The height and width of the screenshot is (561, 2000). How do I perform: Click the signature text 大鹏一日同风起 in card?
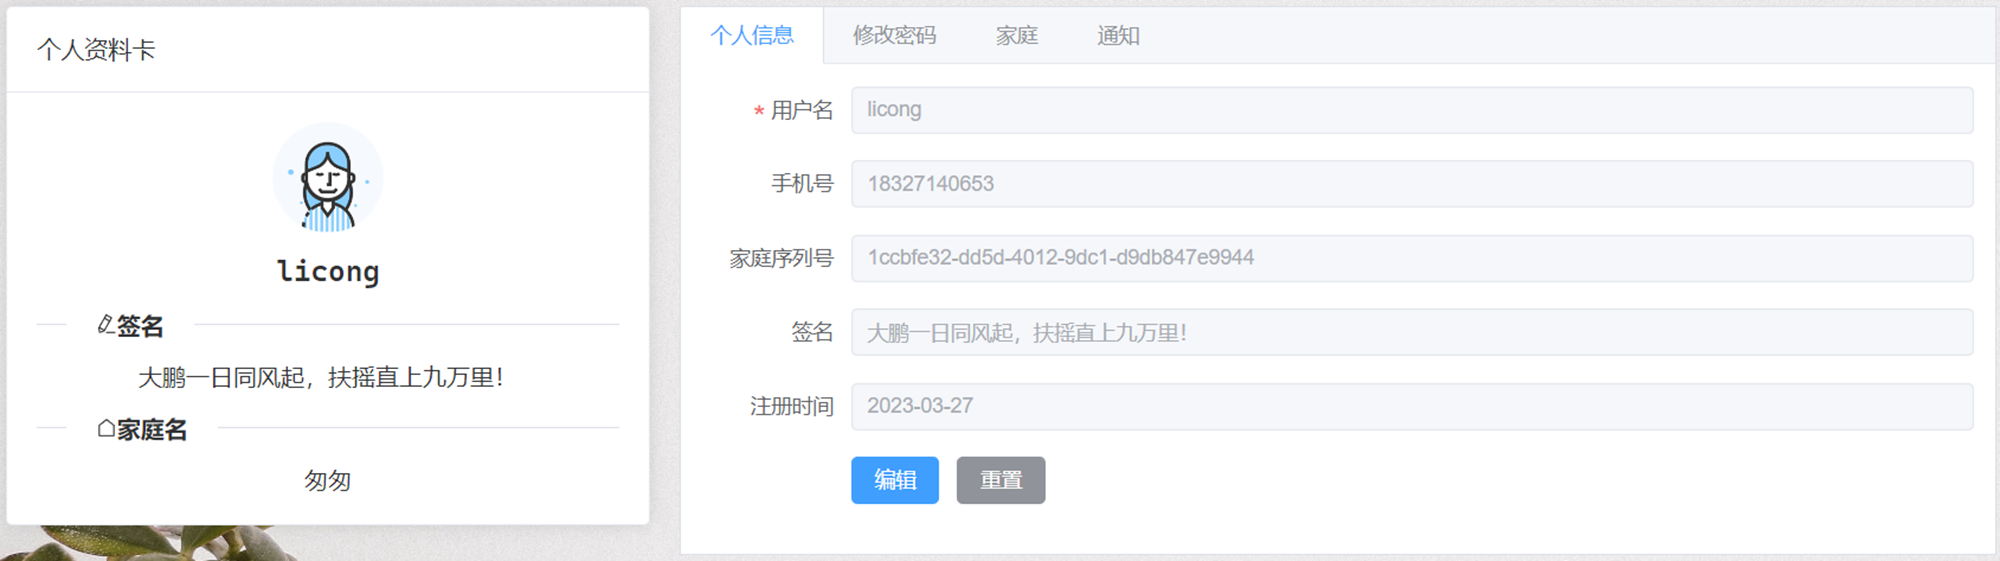320,377
